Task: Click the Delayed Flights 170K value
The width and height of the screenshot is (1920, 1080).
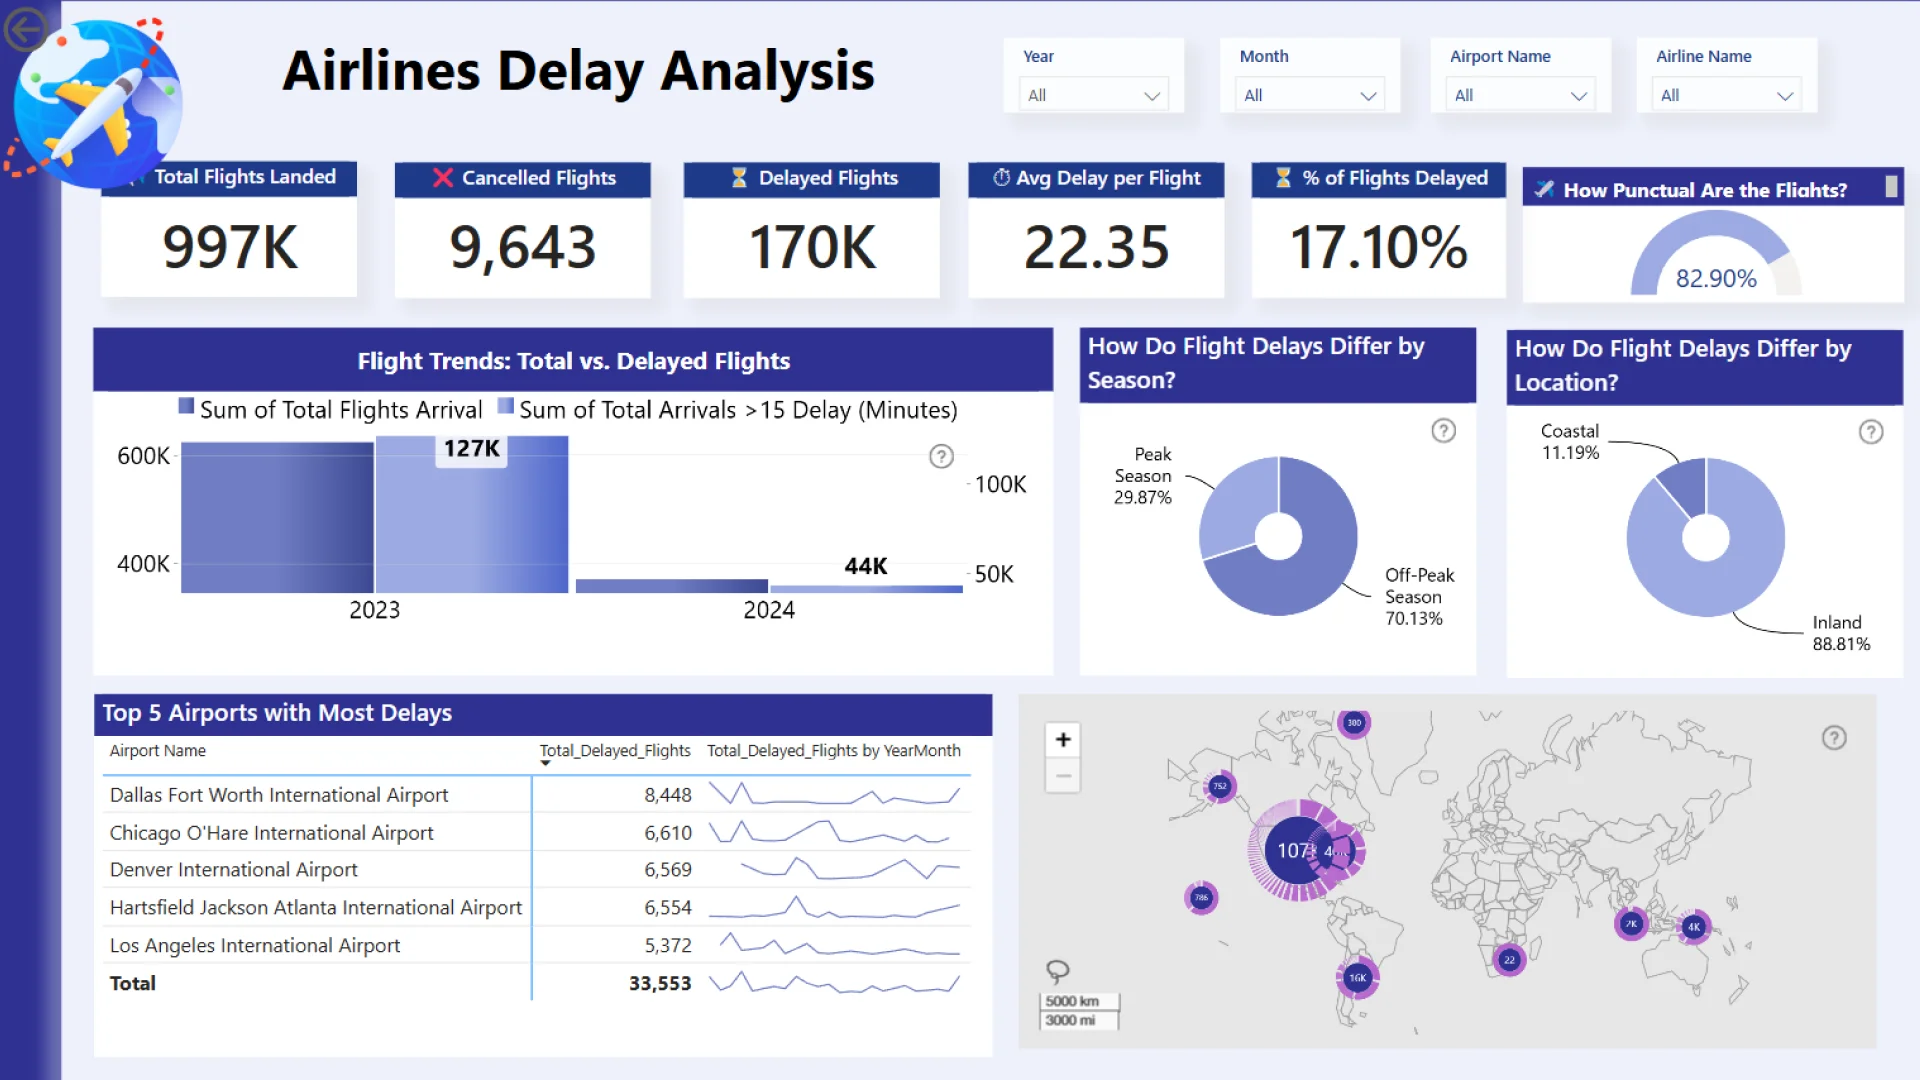Action: (x=812, y=247)
